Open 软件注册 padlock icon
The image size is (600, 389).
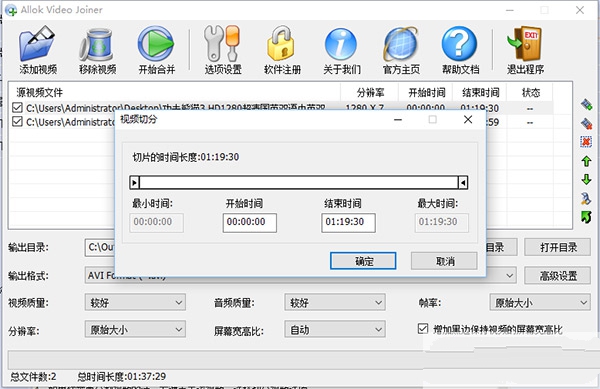[281, 44]
